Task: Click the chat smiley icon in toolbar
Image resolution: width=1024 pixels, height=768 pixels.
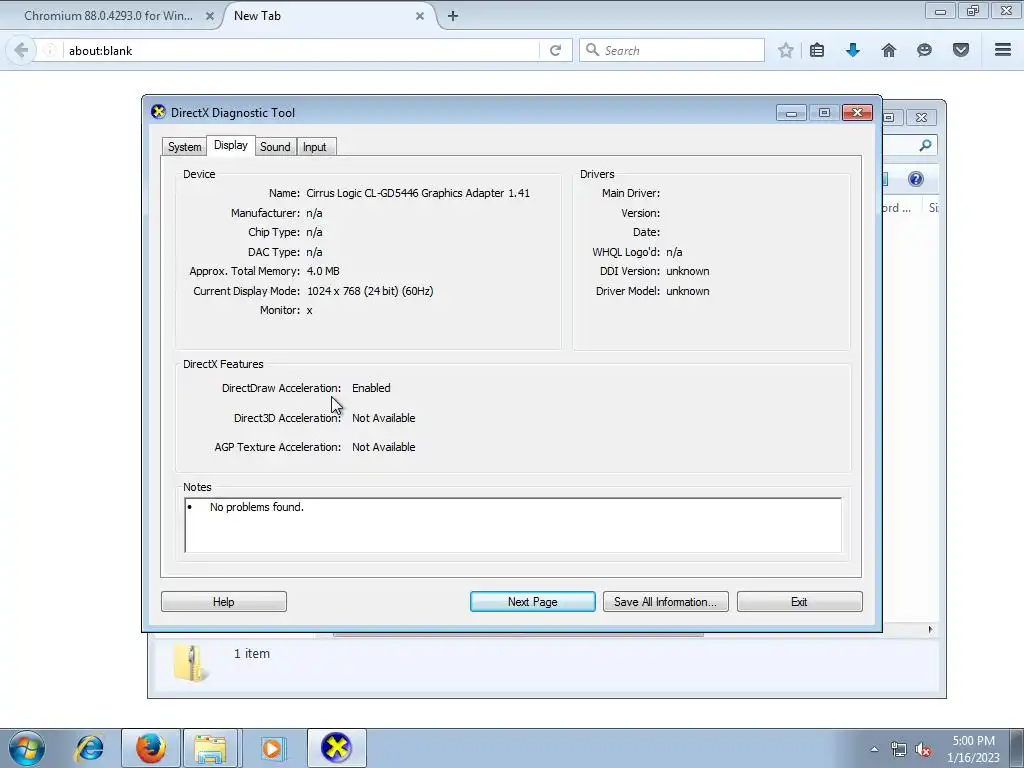Action: (924, 50)
